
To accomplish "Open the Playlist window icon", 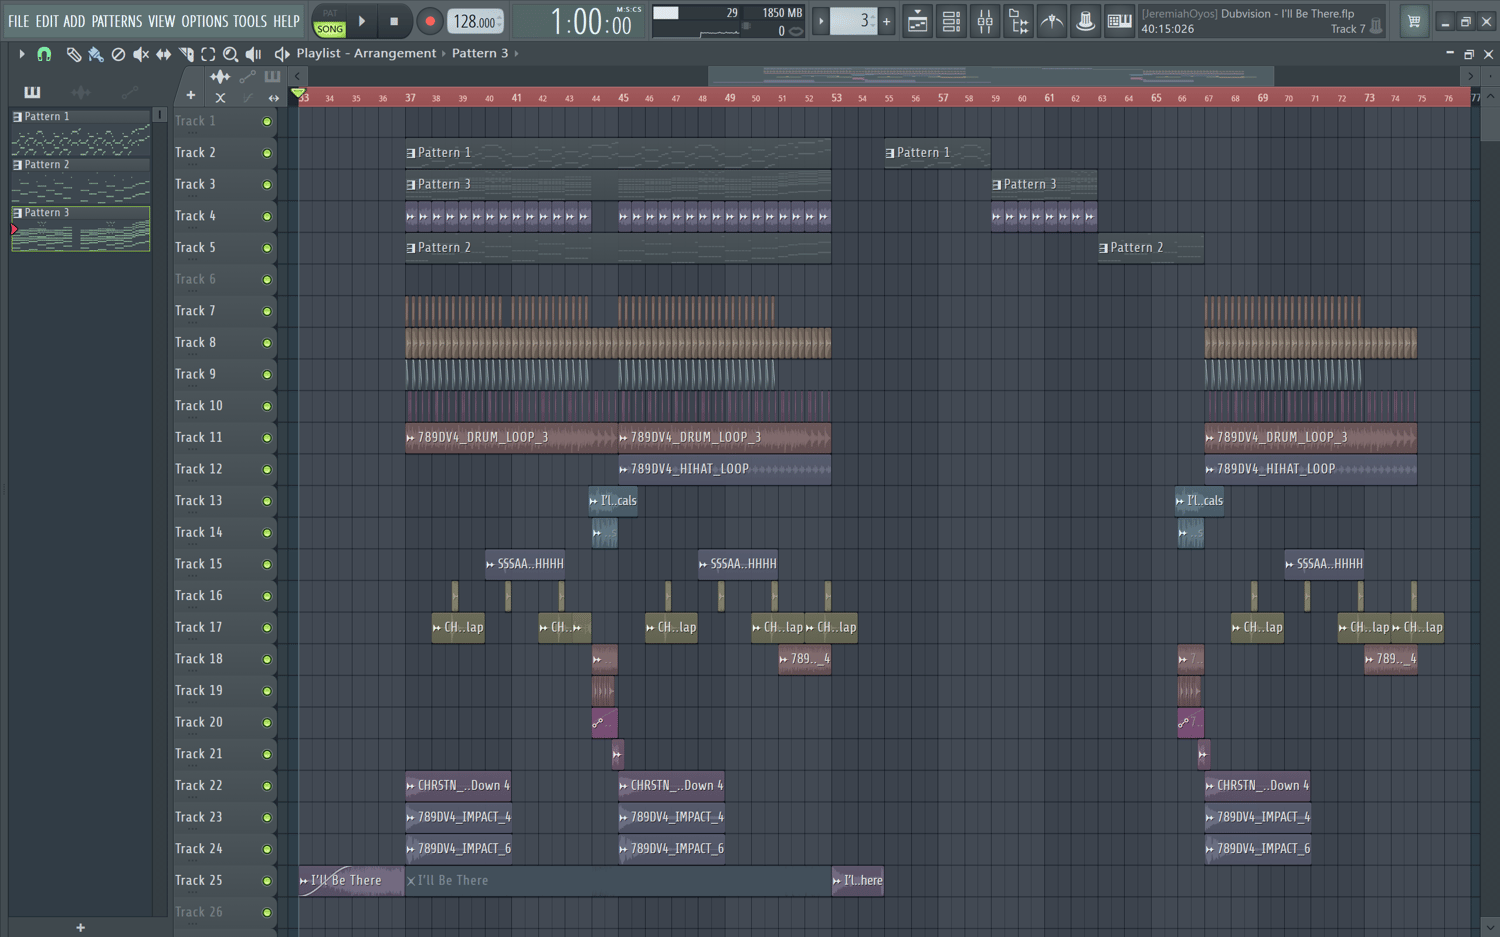I will point(917,21).
